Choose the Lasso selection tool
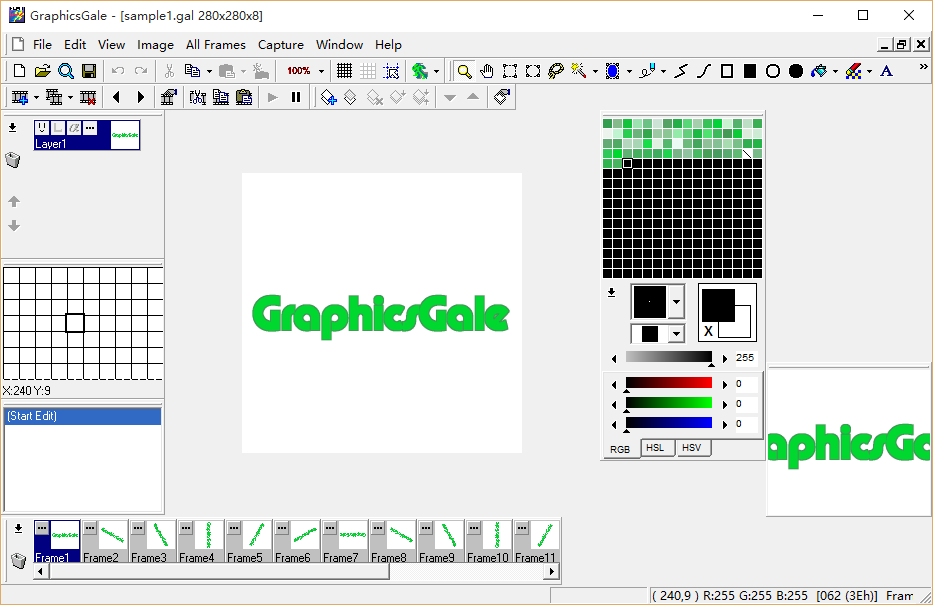933x605 pixels. pyautogui.click(x=556, y=71)
